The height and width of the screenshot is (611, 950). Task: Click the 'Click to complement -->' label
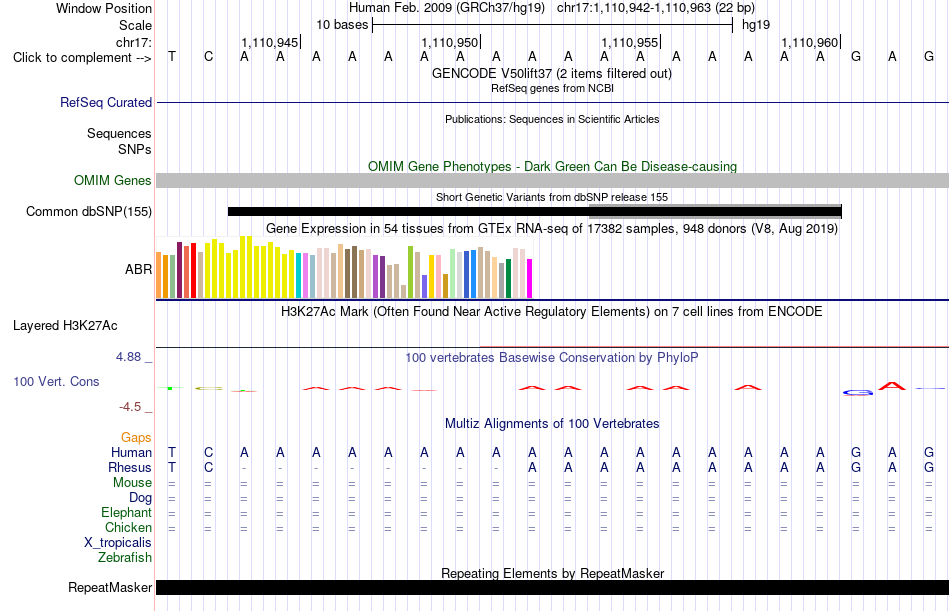point(82,58)
